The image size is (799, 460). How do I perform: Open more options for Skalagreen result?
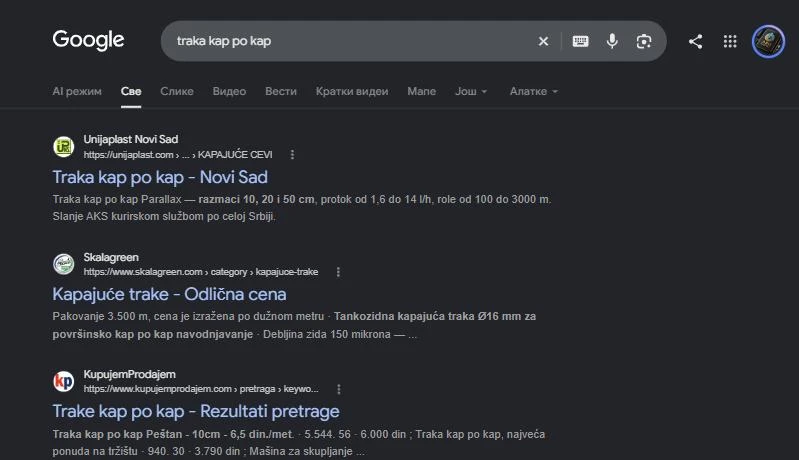click(x=338, y=272)
